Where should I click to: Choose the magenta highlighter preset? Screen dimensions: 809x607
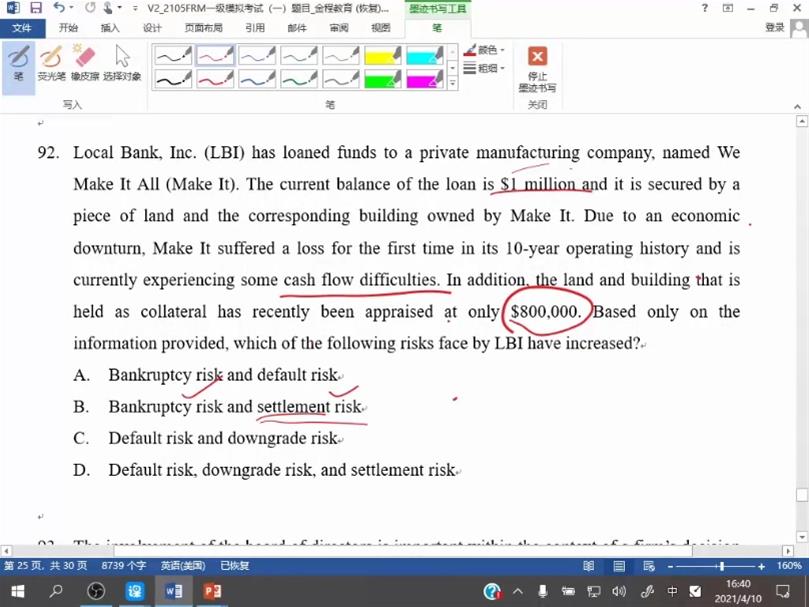tap(424, 79)
